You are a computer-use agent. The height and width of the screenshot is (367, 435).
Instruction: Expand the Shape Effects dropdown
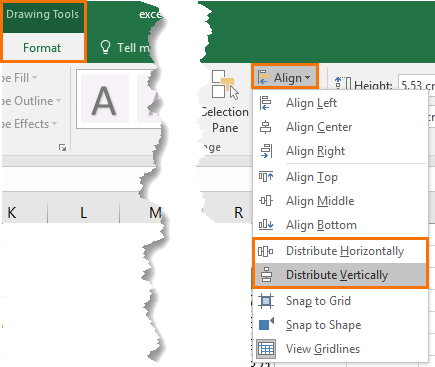(29, 124)
